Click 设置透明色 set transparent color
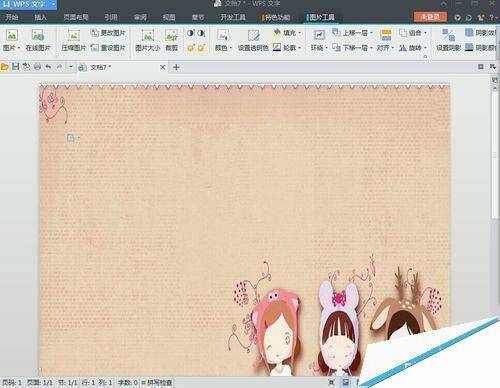The height and width of the screenshot is (388, 500). pos(253,40)
